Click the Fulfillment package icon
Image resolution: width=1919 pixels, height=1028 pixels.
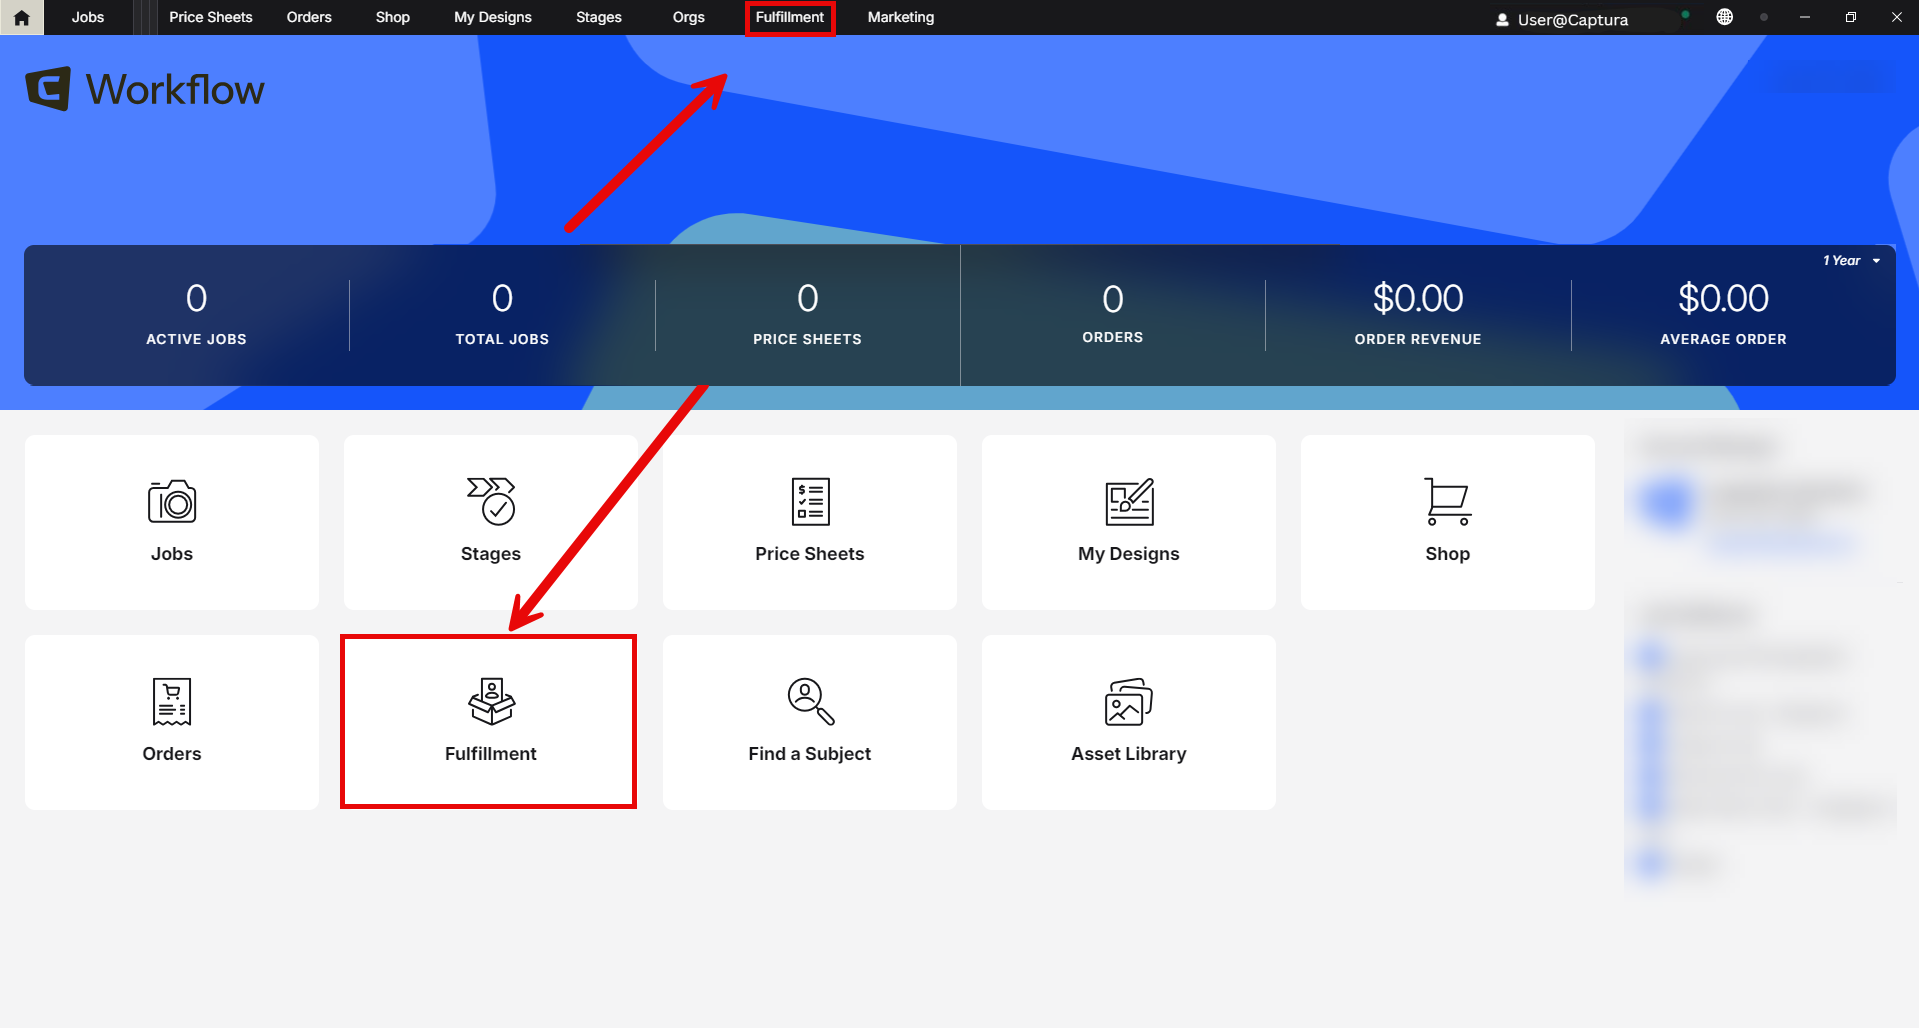coord(491,701)
